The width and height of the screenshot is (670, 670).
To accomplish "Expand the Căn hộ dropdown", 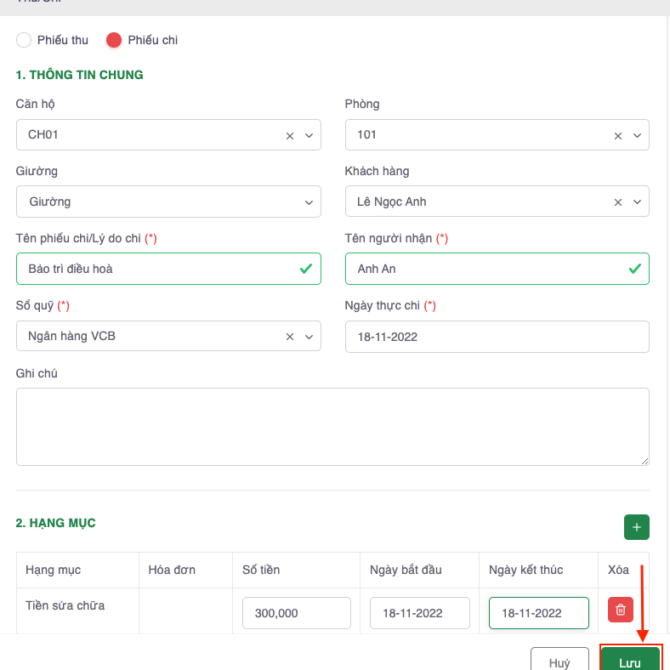I will tap(309, 136).
